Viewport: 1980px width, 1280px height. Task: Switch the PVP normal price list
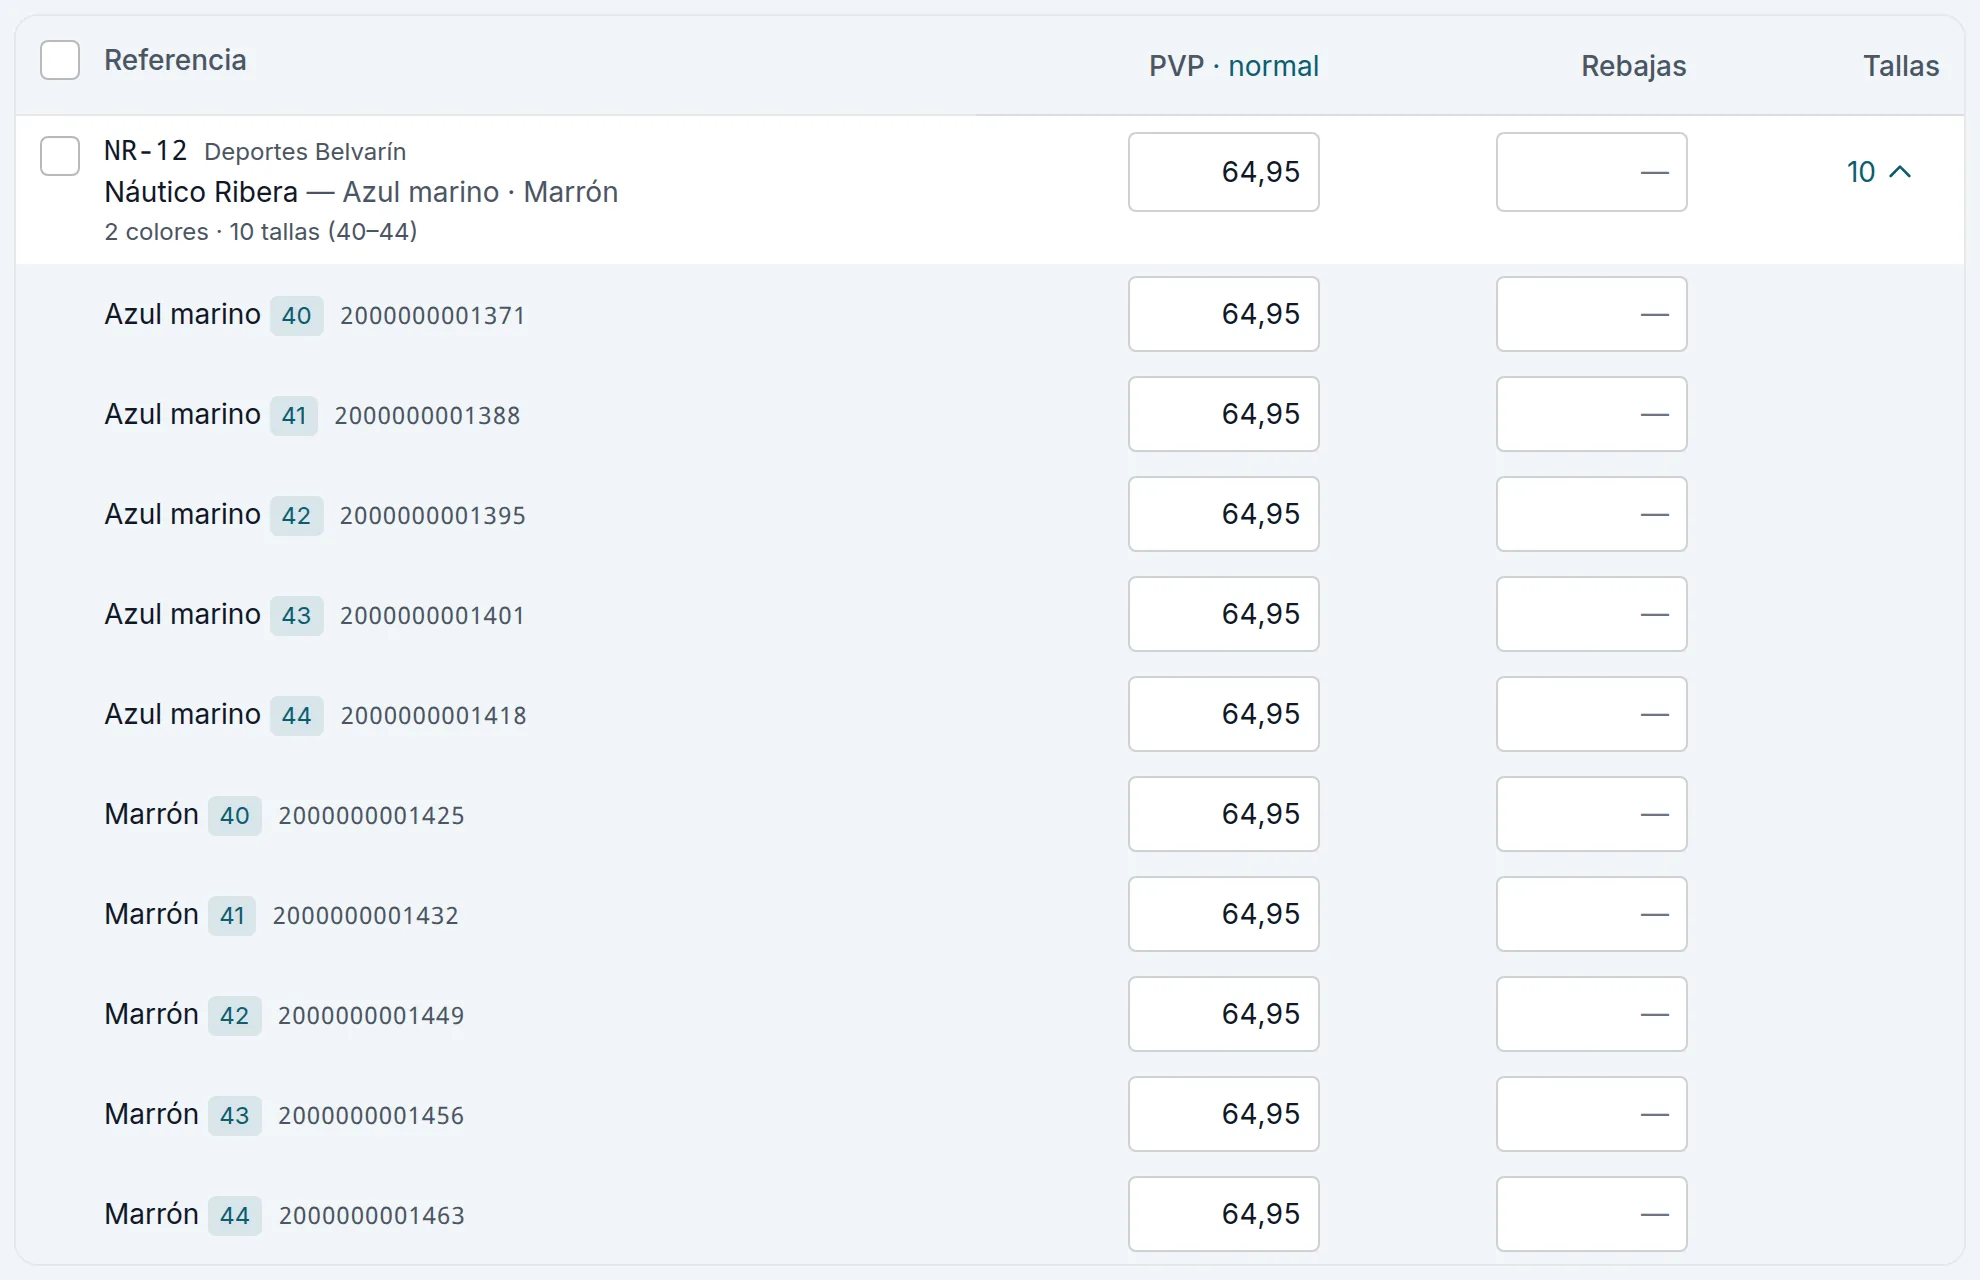tap(1273, 66)
